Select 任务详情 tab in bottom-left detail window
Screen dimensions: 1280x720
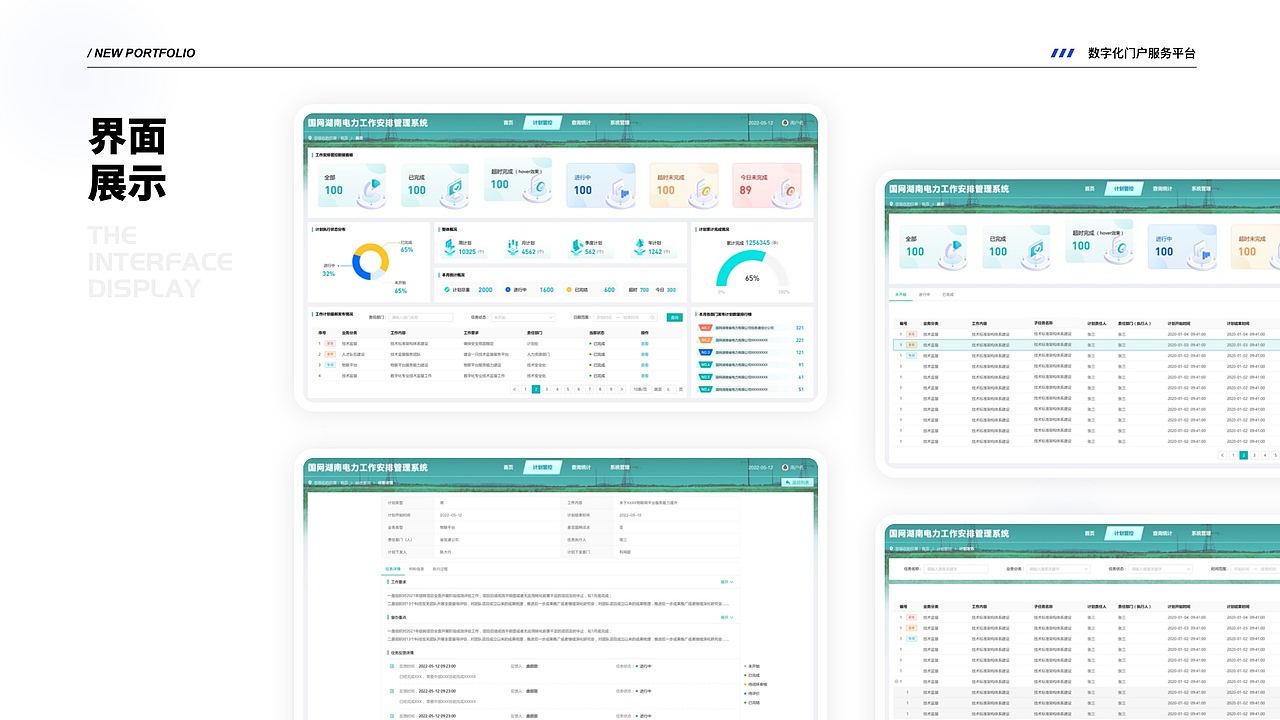(x=393, y=569)
